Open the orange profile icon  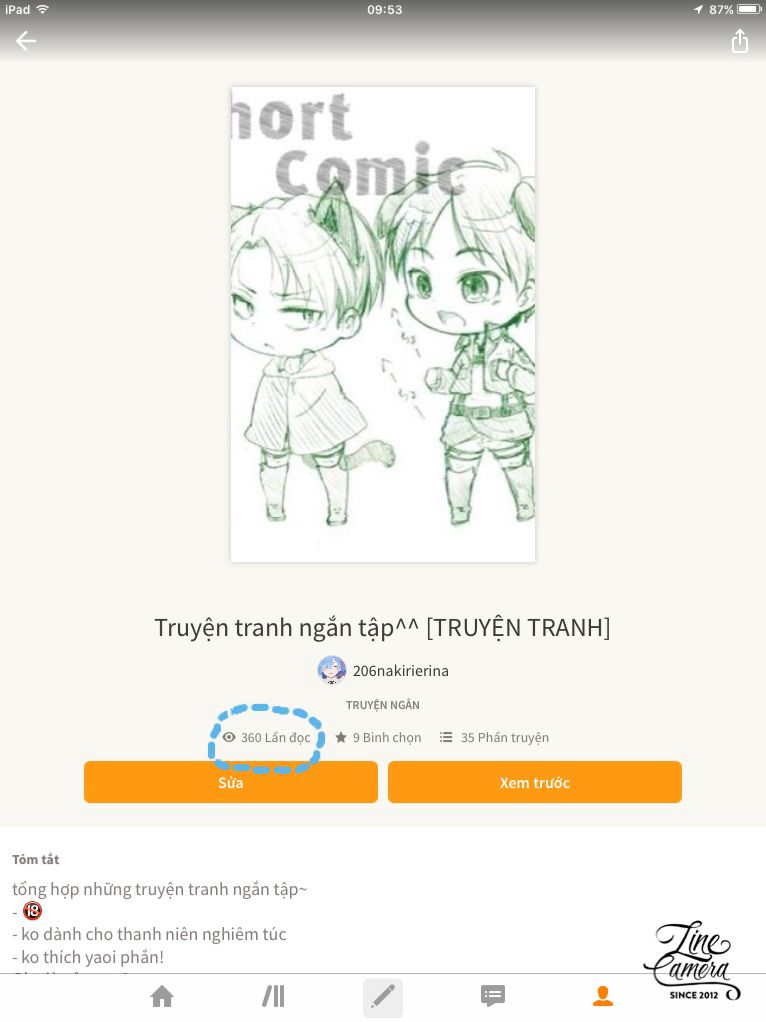[602, 996]
